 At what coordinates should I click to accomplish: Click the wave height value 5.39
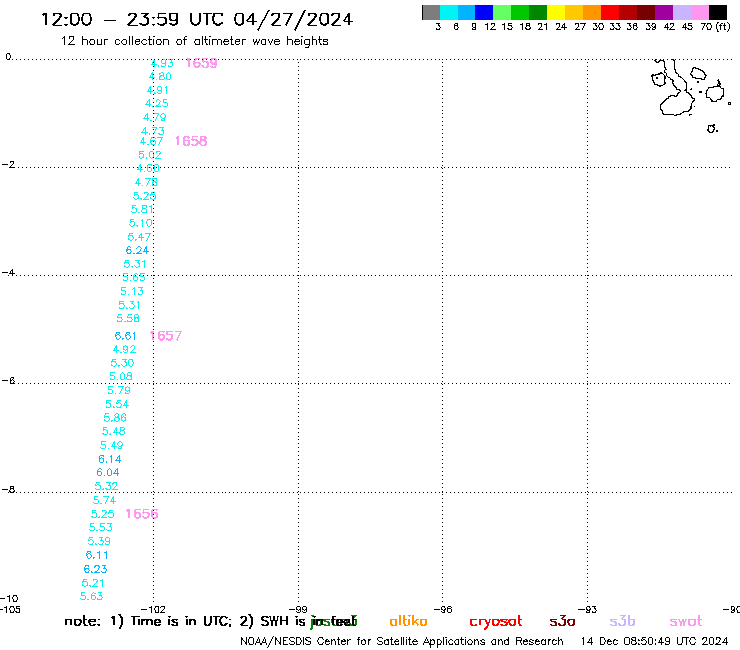[x=99, y=541]
